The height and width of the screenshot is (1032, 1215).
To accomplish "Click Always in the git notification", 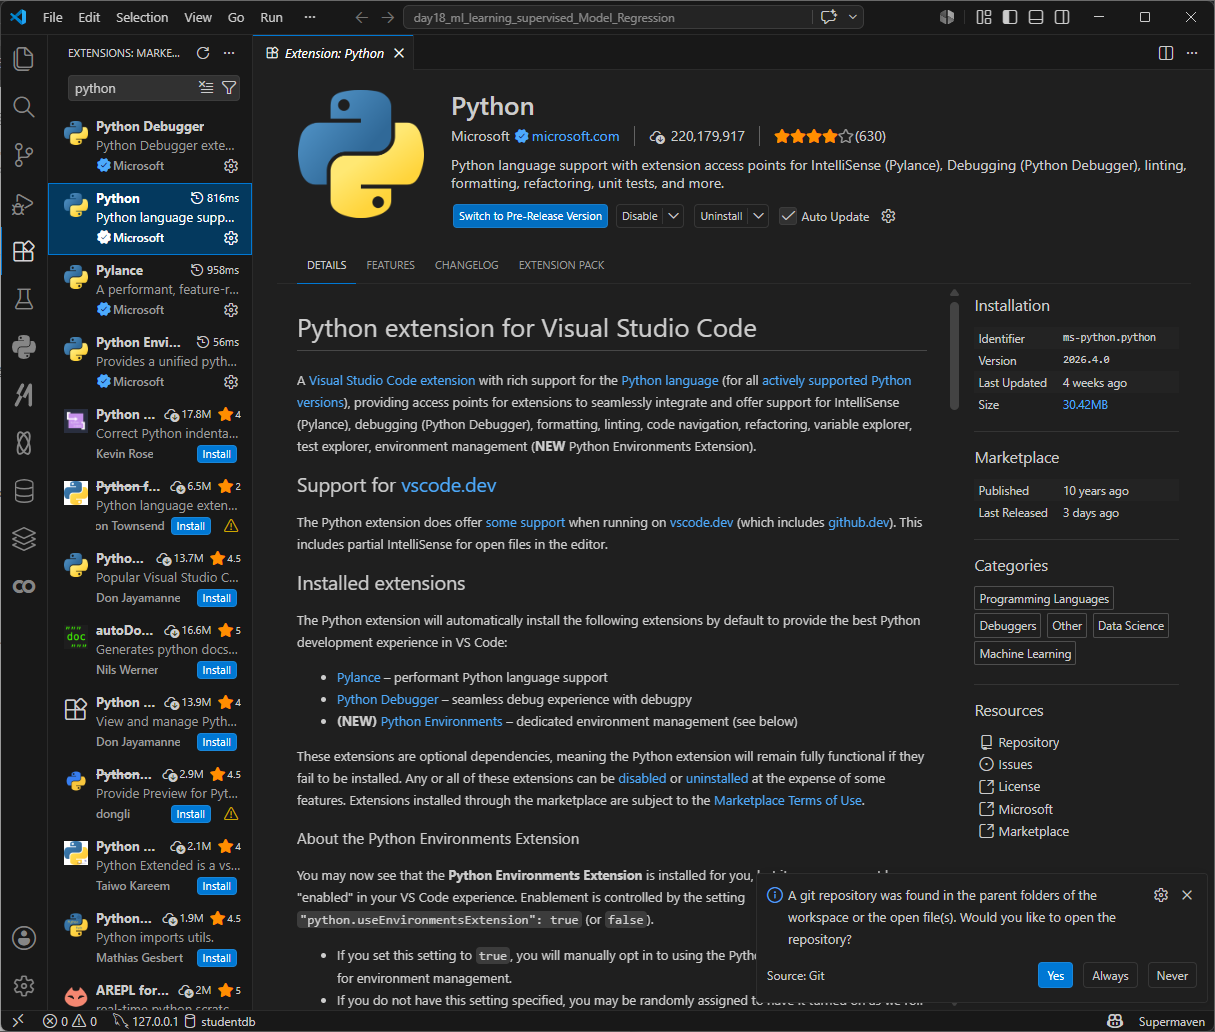I will pyautogui.click(x=1110, y=976).
